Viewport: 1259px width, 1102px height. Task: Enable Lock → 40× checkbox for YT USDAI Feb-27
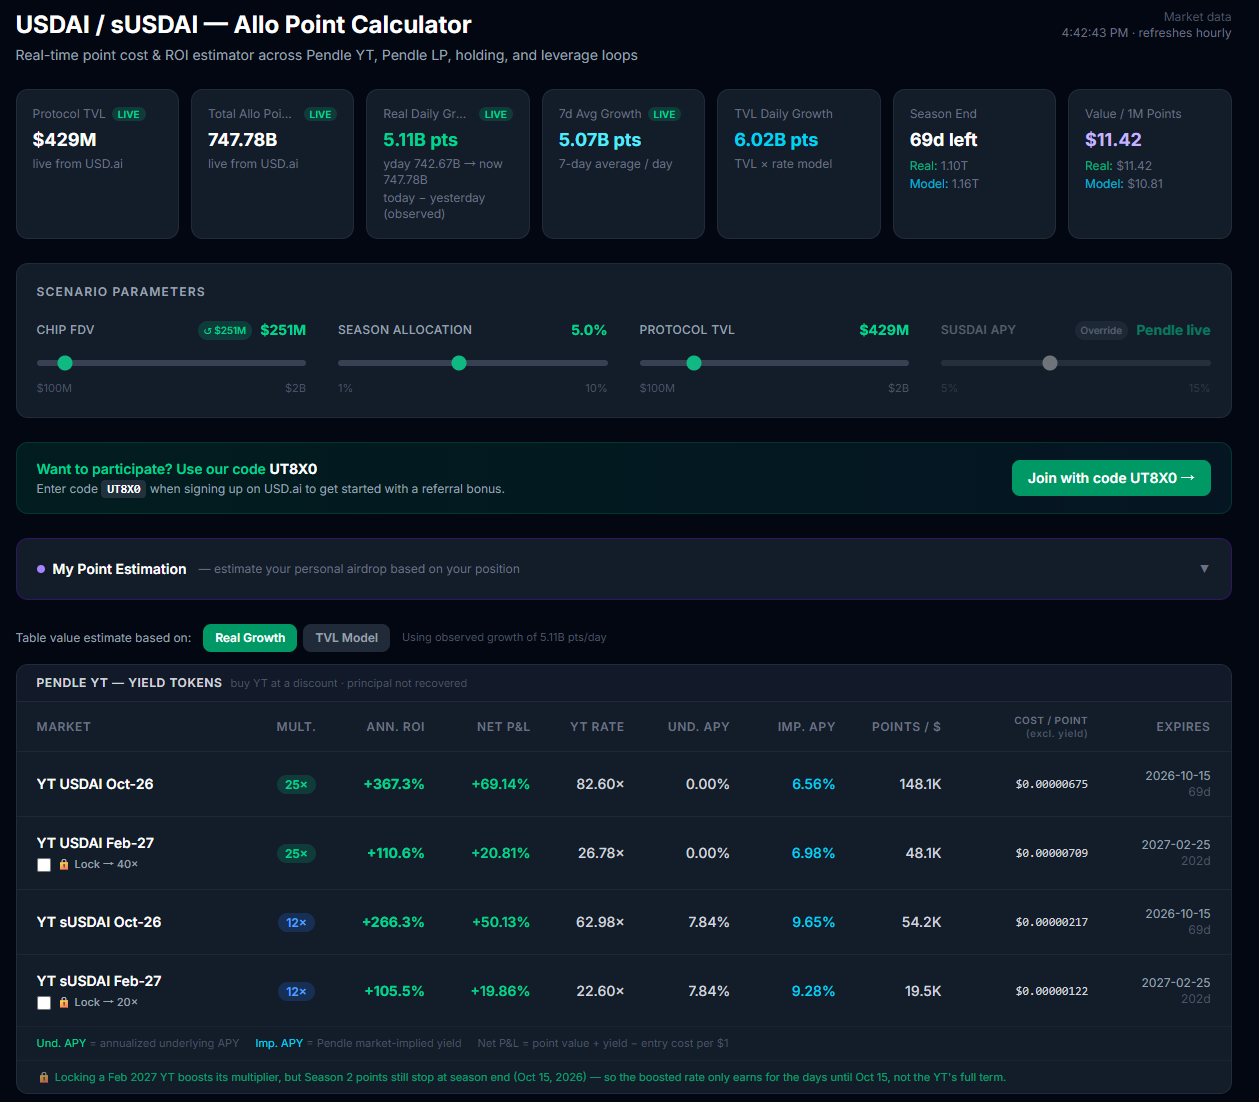(44, 865)
